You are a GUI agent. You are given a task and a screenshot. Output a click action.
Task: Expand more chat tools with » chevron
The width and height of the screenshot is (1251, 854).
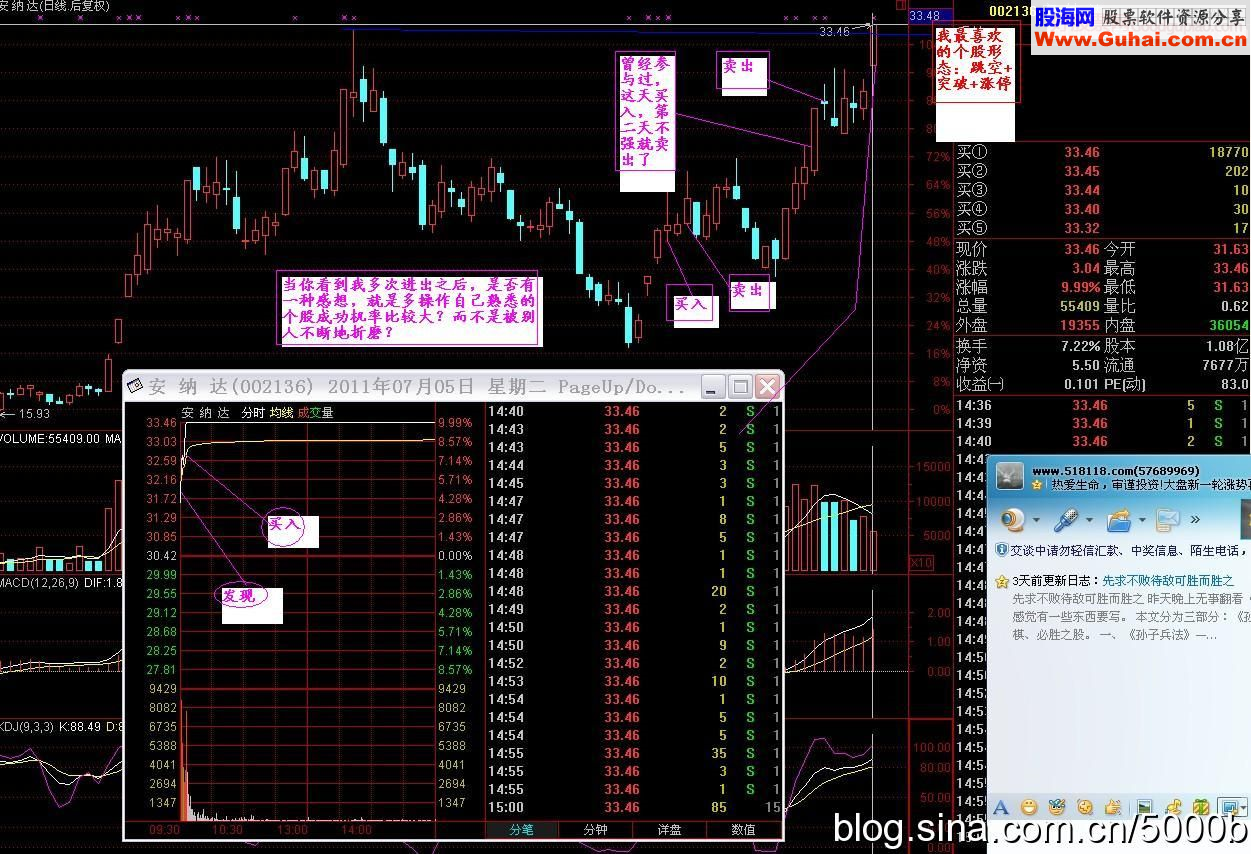1195,519
